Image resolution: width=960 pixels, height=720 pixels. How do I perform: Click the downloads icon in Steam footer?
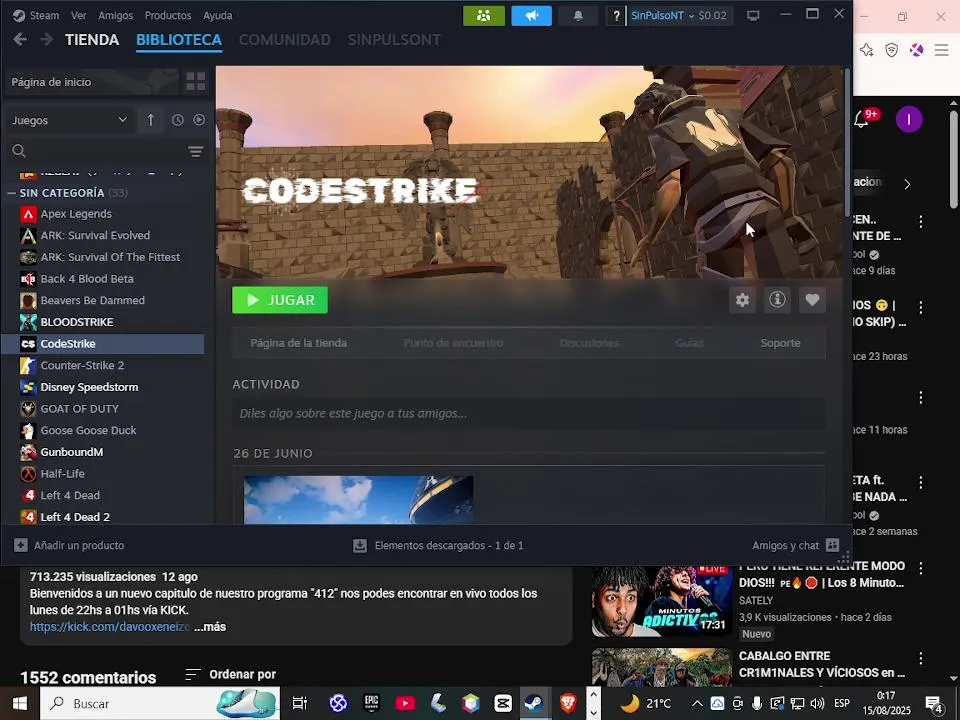tap(360, 546)
